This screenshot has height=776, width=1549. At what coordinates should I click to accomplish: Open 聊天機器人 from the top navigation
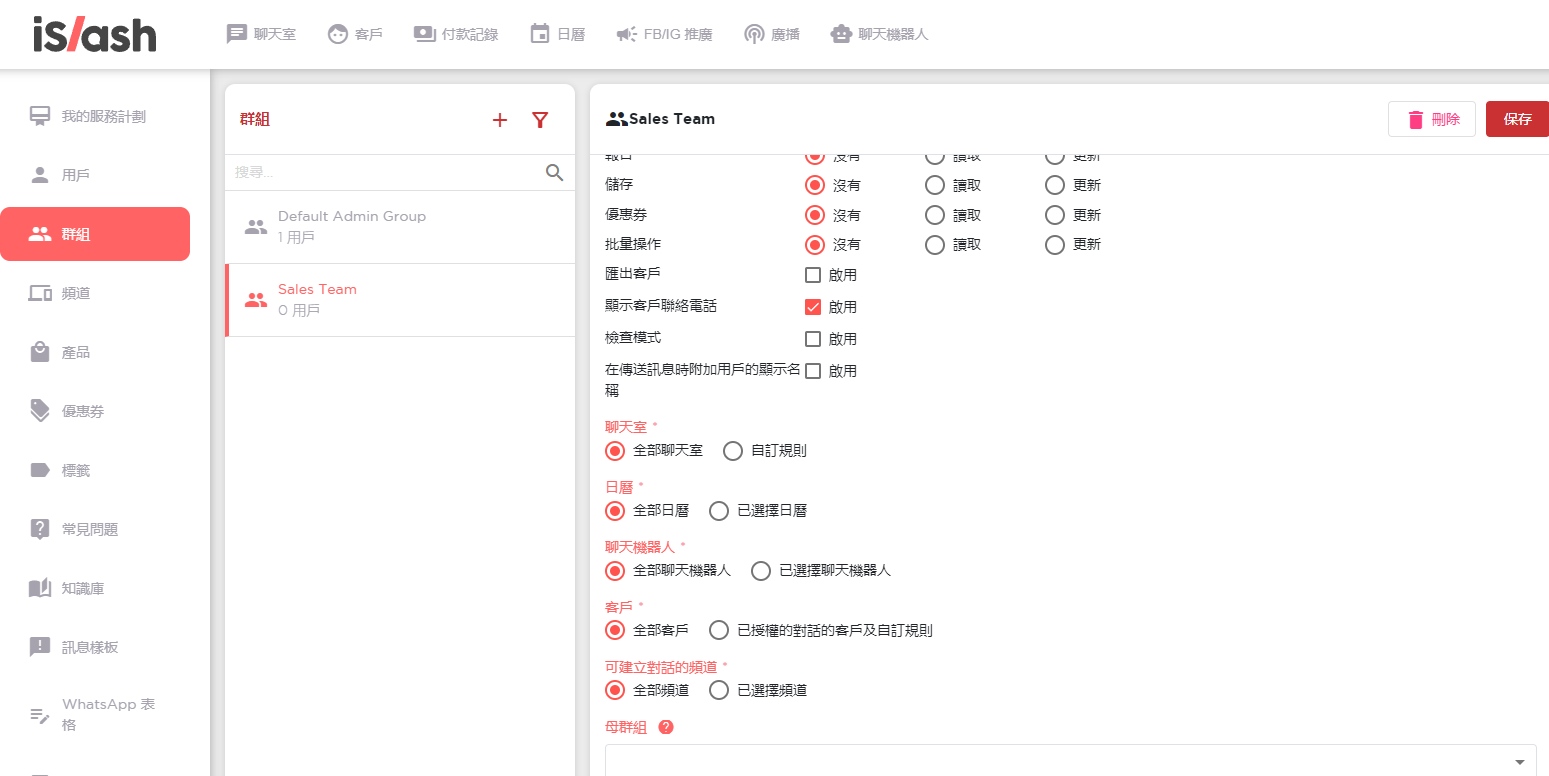(880, 34)
